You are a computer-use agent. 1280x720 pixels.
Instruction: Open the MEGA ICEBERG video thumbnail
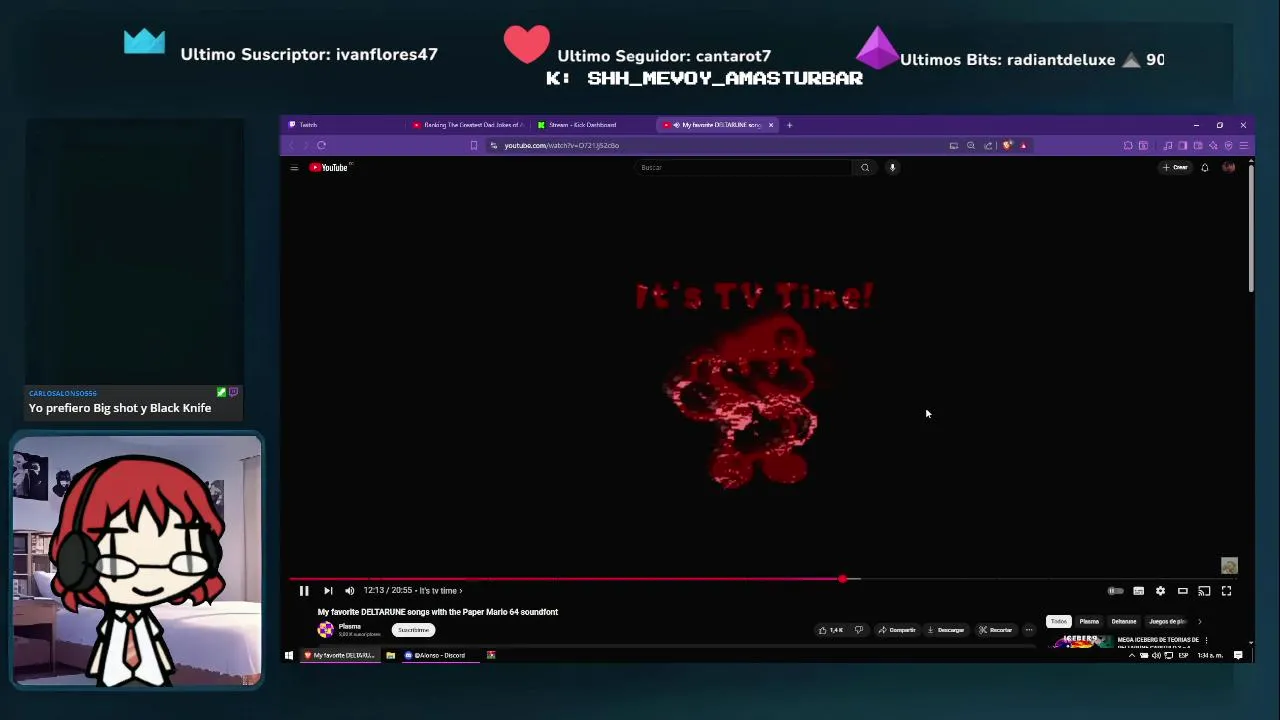(1080, 641)
